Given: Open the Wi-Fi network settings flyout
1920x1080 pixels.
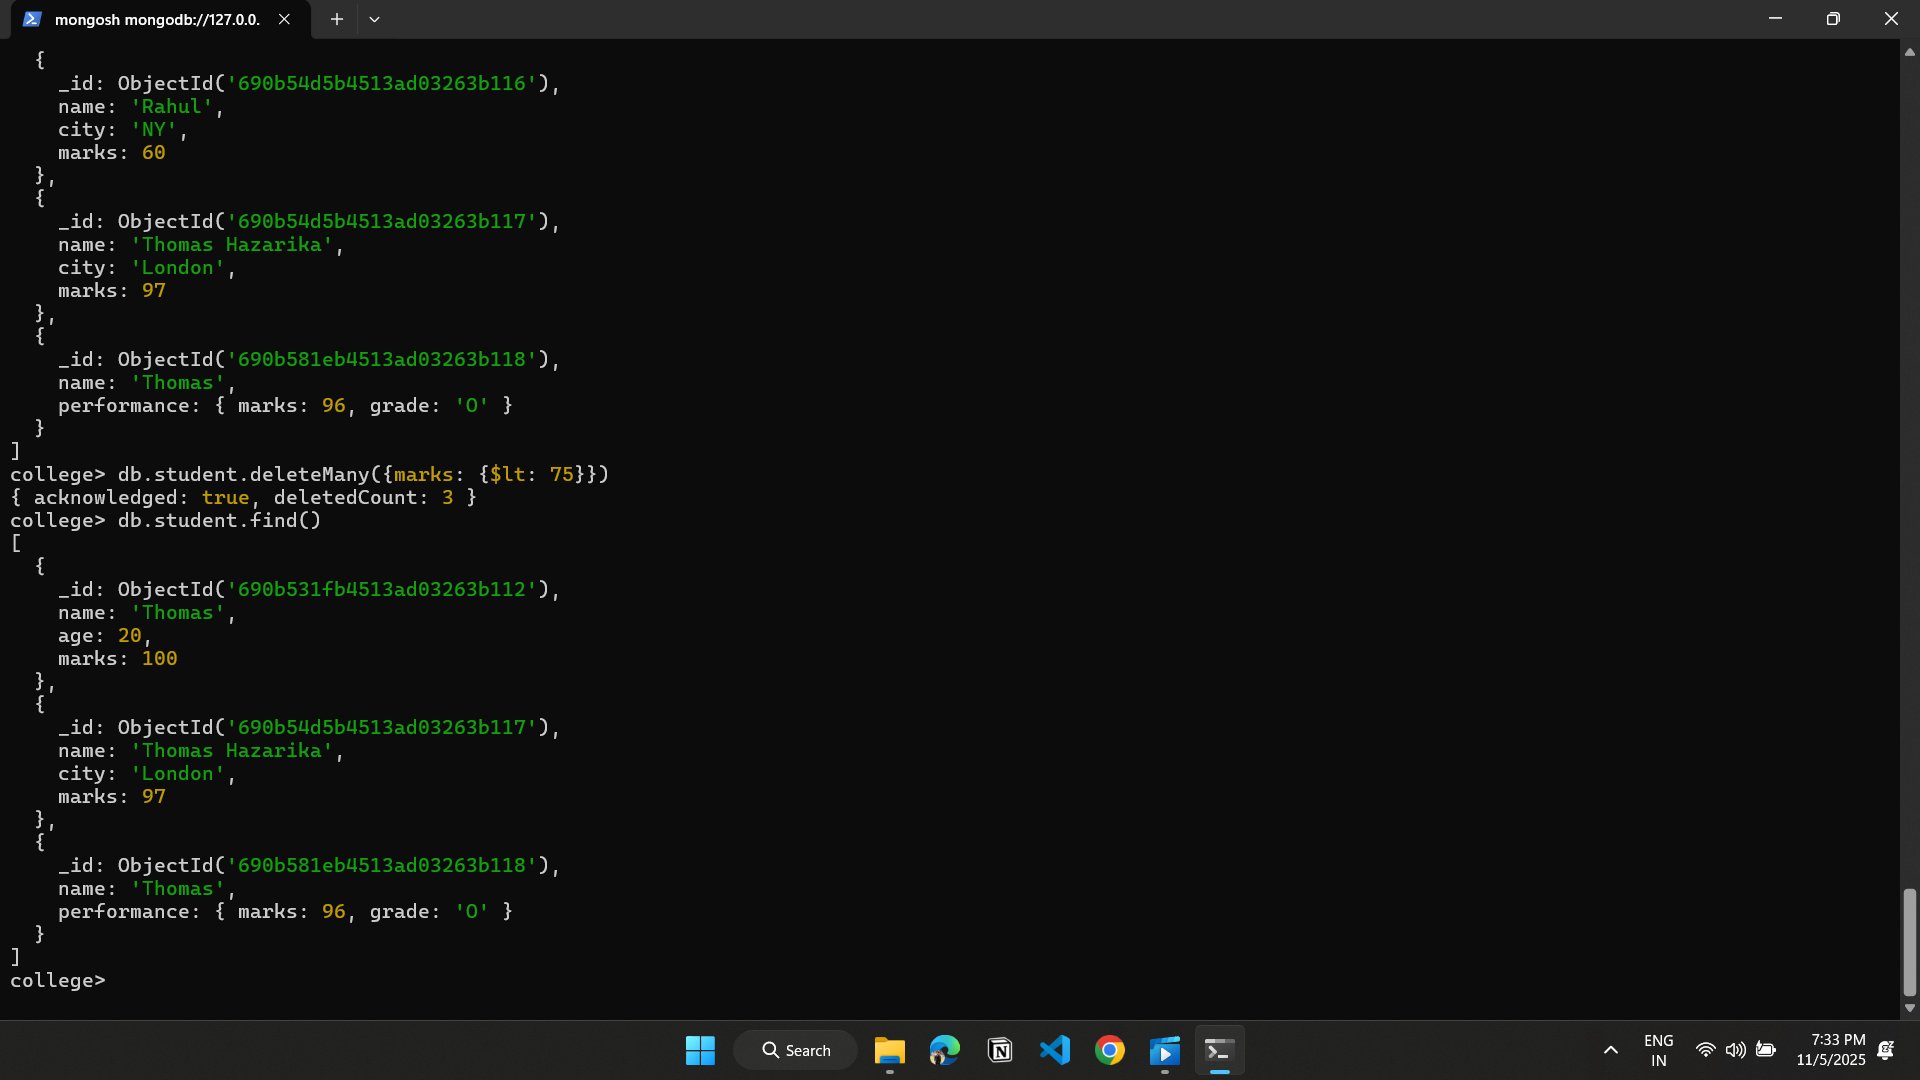Looking at the screenshot, I should (1706, 1050).
